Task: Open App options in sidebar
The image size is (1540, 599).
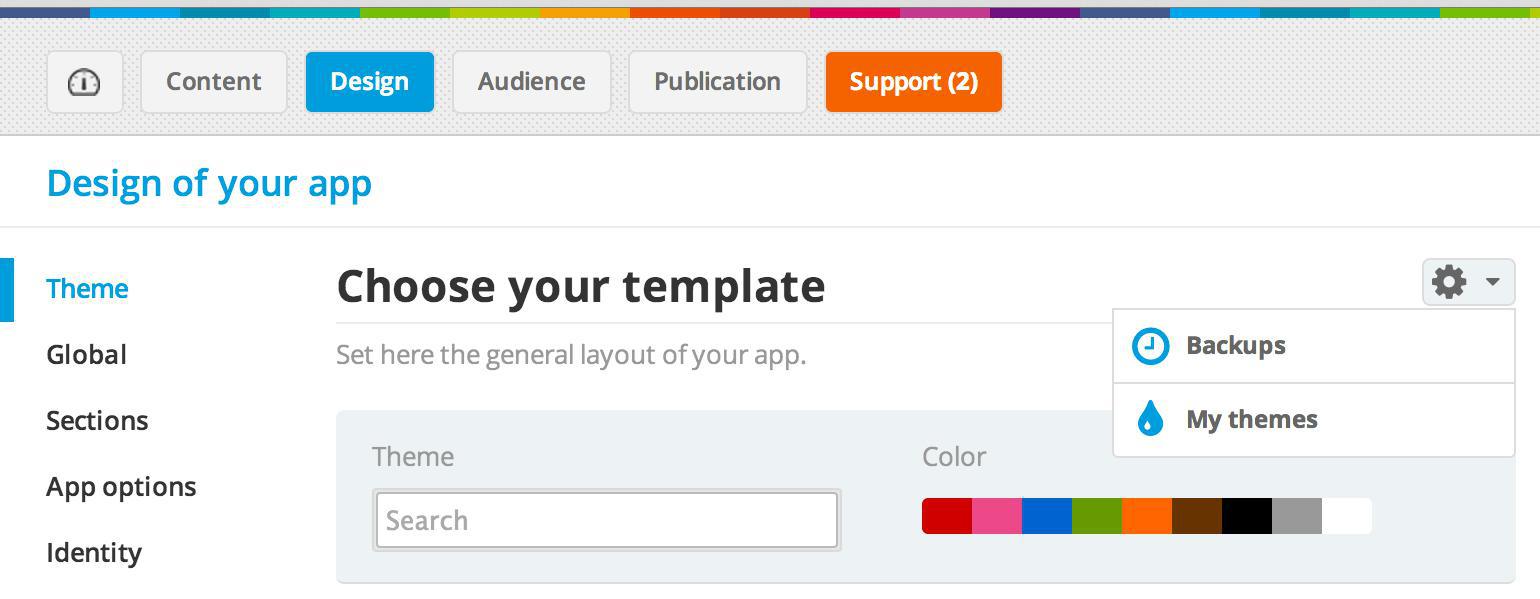Action: 121,487
